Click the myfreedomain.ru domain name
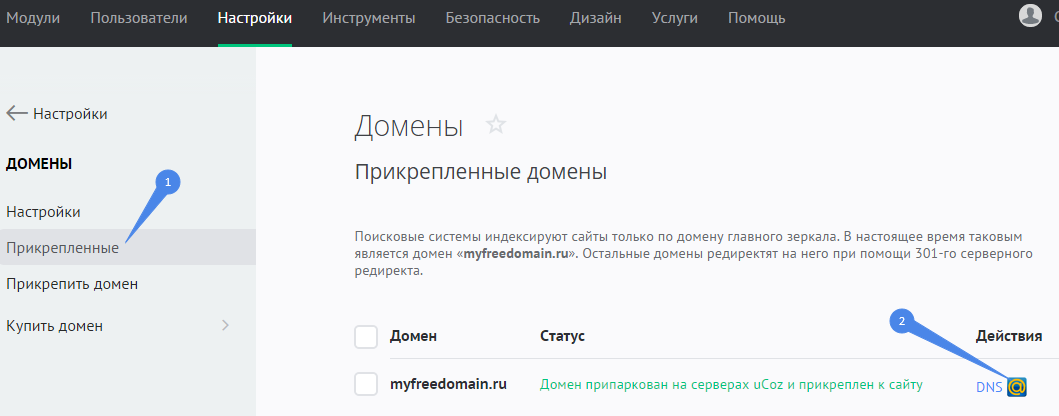 [448, 384]
